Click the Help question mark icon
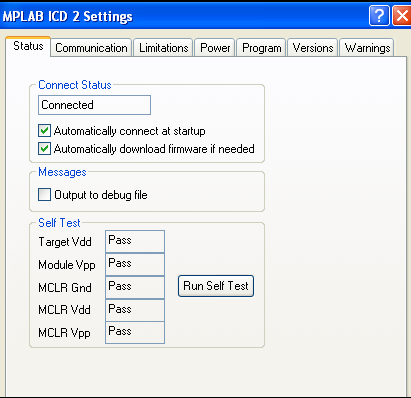The height and width of the screenshot is (398, 411). click(379, 16)
